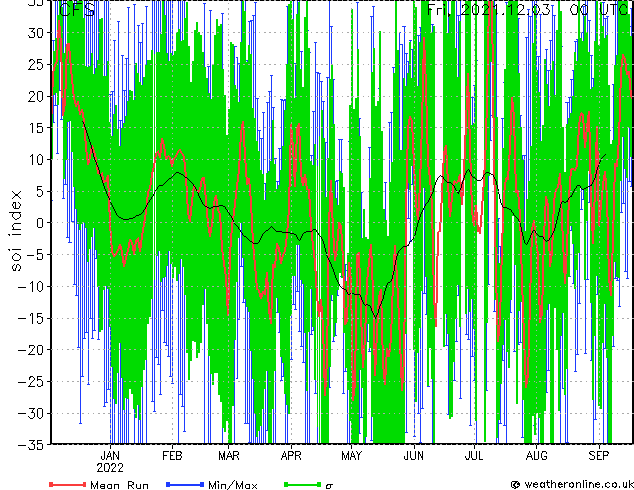
Task: Click the APR month label
Action: point(291,456)
